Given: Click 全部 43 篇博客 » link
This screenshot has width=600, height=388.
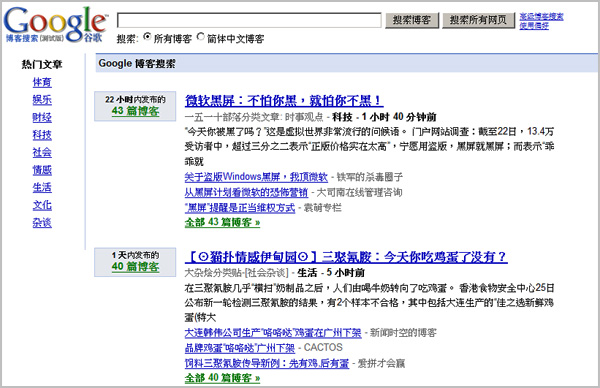Looking at the screenshot, I should tap(222, 222).
